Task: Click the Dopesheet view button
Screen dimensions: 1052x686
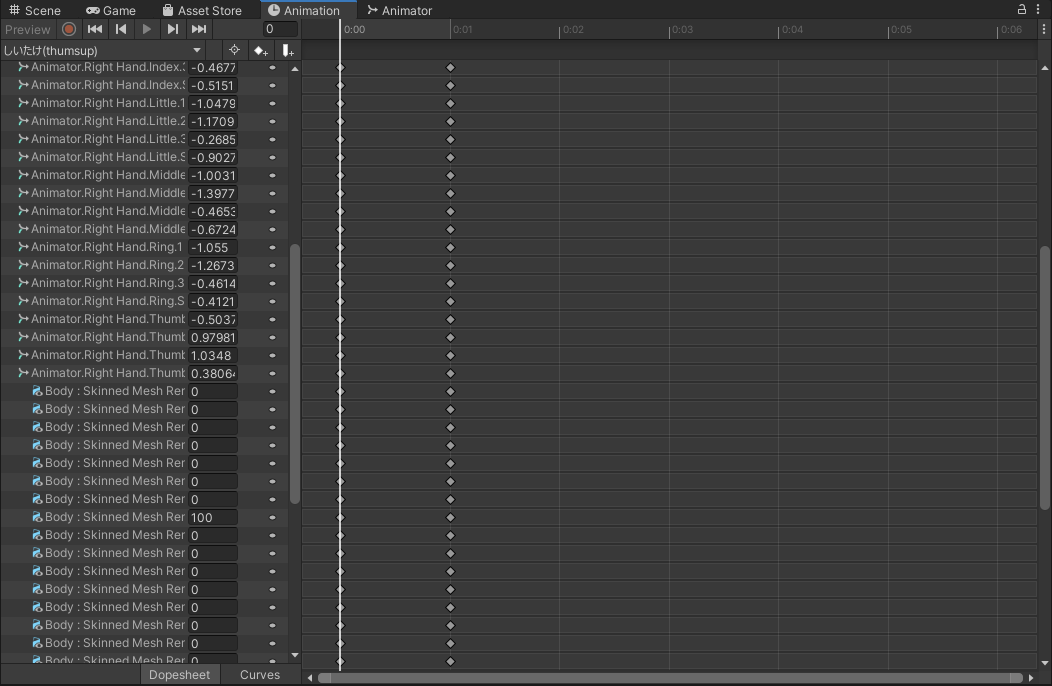Action: (x=179, y=675)
